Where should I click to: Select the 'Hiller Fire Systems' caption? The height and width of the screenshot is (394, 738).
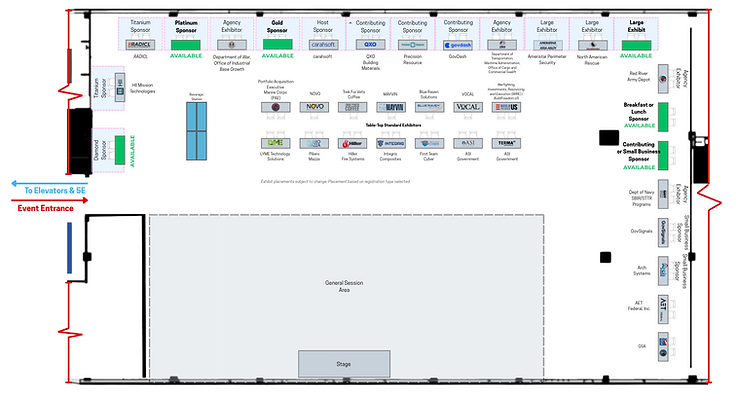[353, 156]
